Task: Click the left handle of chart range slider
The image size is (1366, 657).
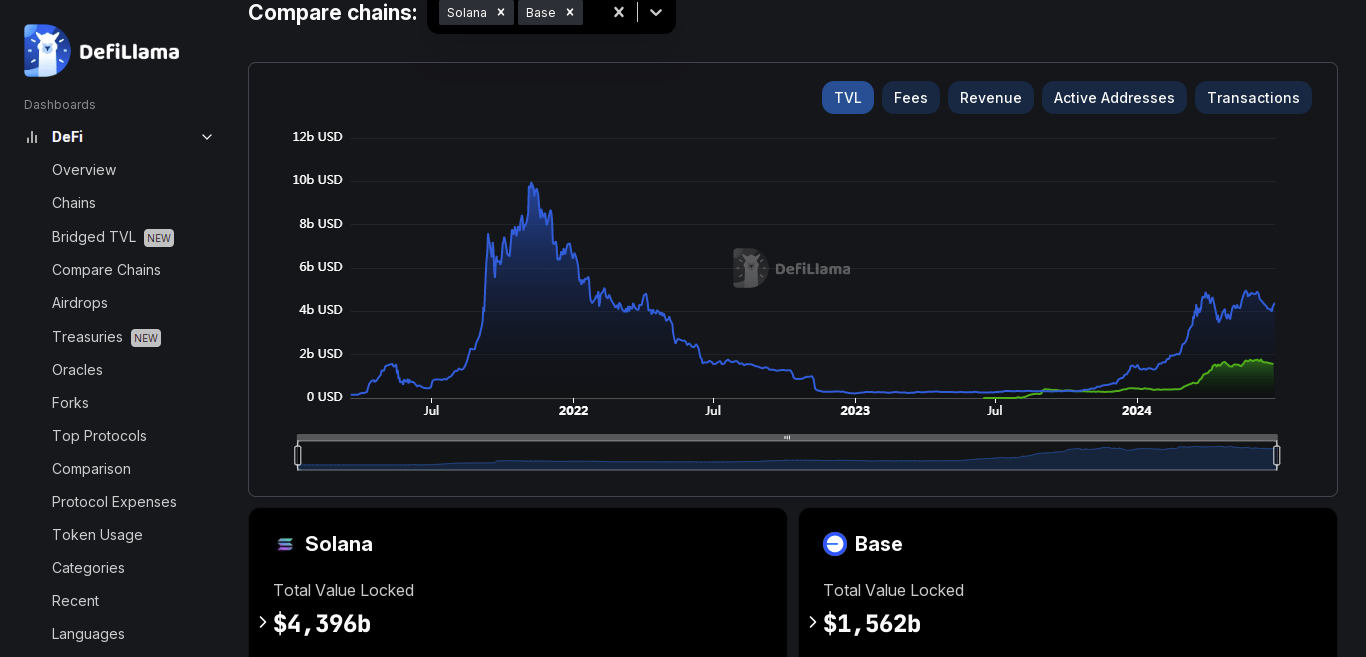Action: coord(298,456)
